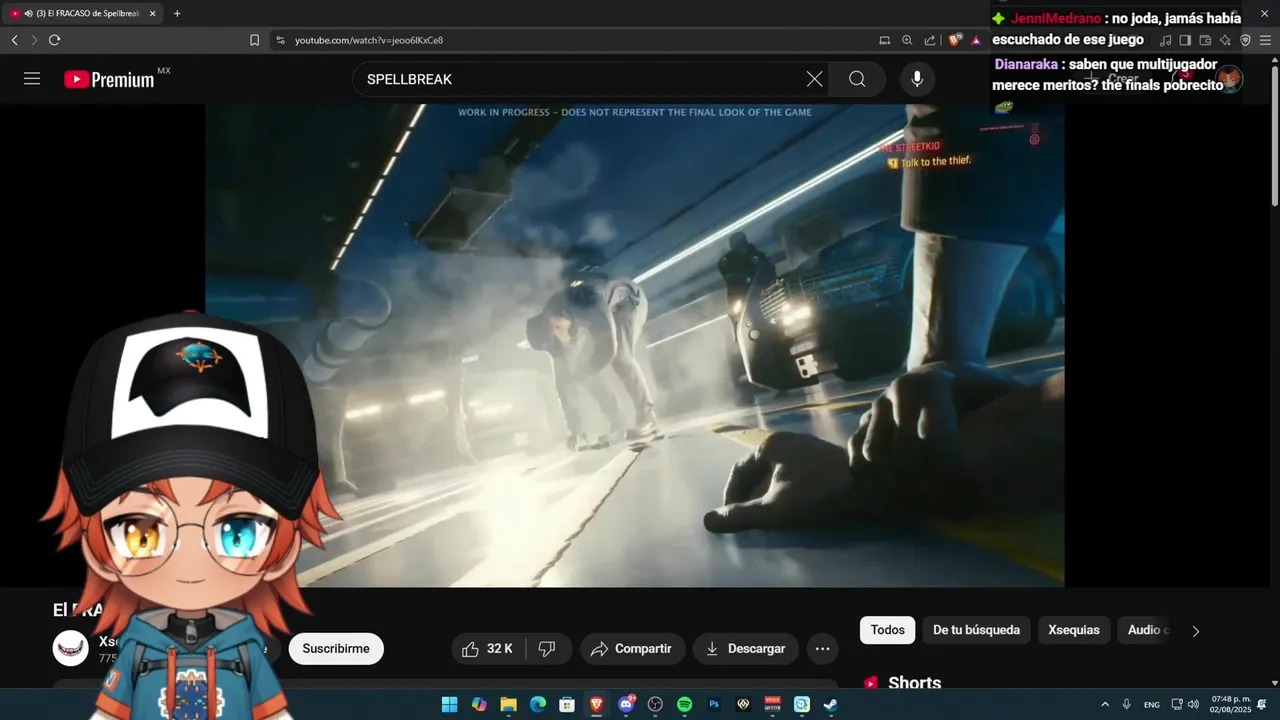Download video with Descargar button

(746, 649)
